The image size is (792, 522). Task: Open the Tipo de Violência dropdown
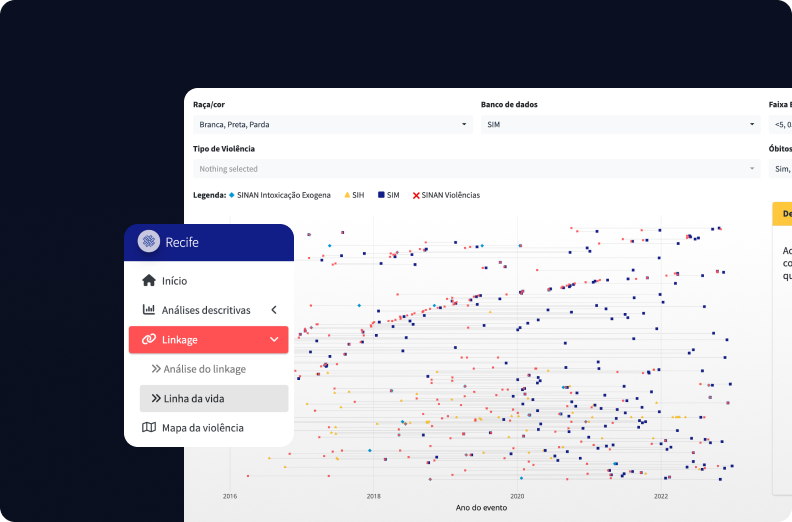pyautogui.click(x=476, y=169)
